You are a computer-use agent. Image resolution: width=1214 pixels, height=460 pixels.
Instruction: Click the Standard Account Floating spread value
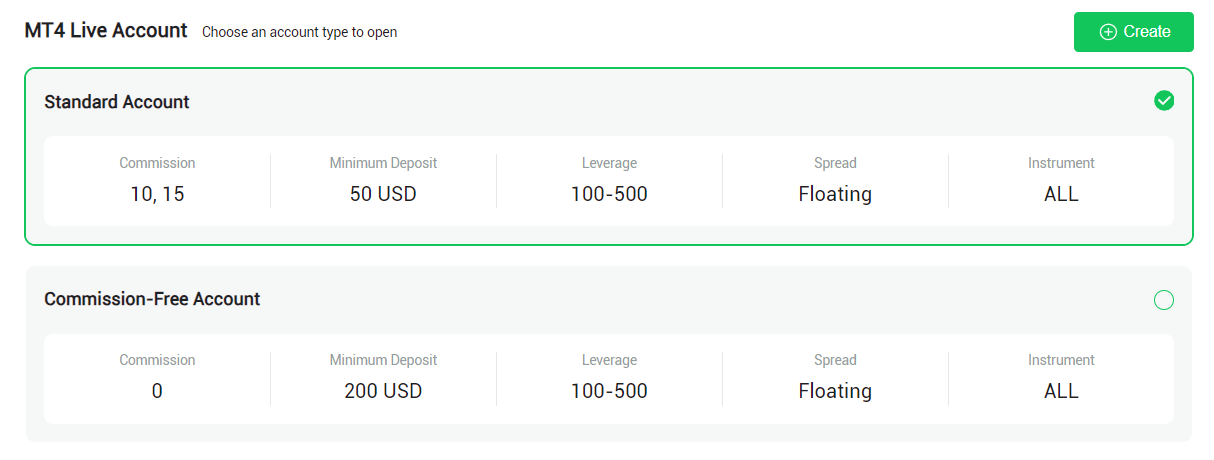pos(835,194)
